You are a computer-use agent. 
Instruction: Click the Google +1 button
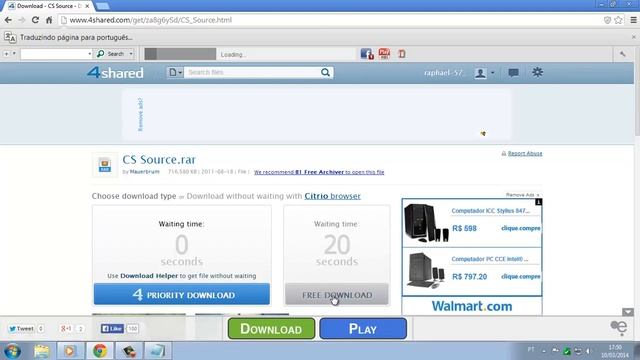pos(66,329)
